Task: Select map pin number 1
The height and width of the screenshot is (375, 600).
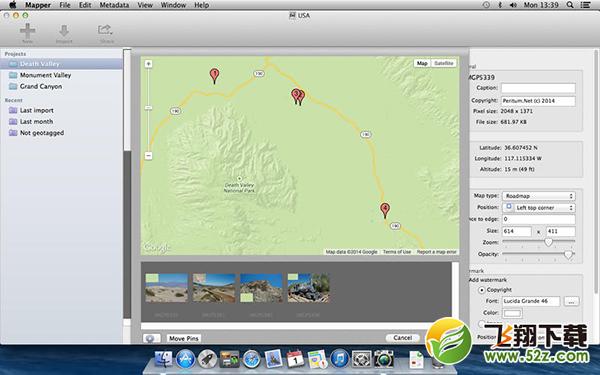Action: tap(214, 76)
